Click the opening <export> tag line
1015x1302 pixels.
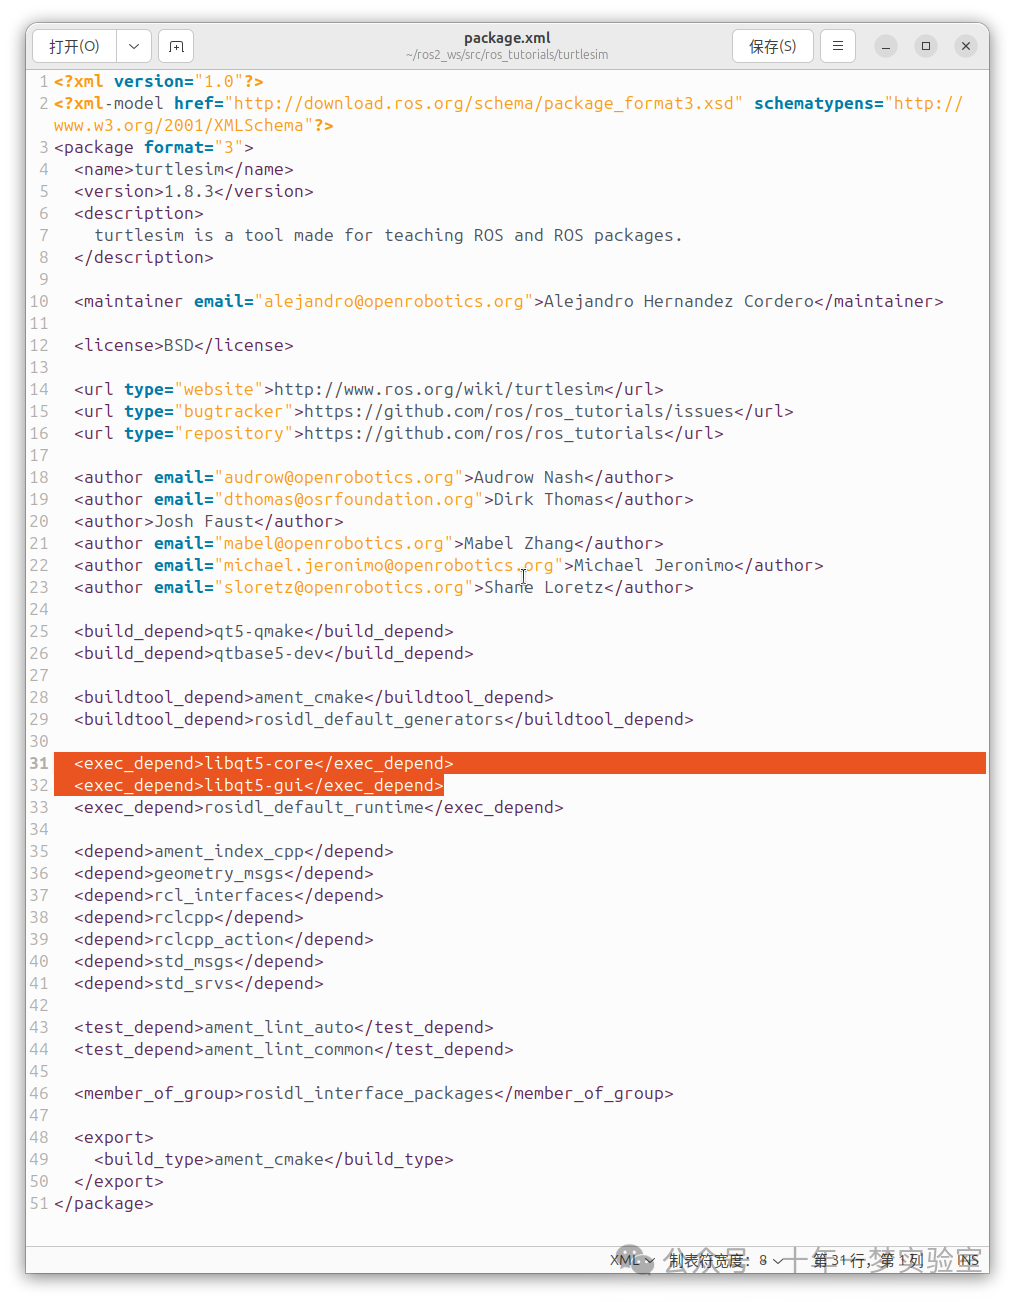tap(114, 1137)
